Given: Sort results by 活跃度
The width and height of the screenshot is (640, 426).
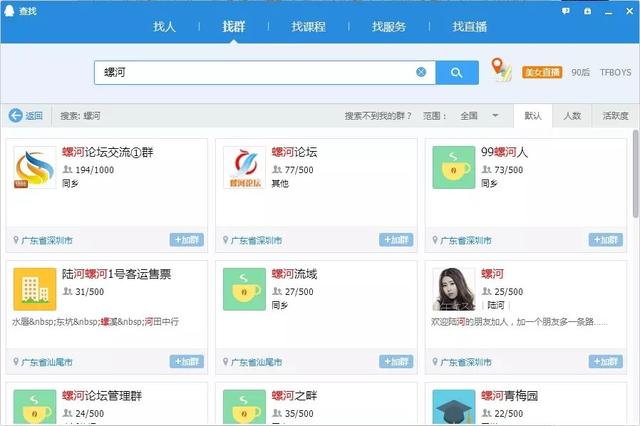Looking at the screenshot, I should [615, 116].
